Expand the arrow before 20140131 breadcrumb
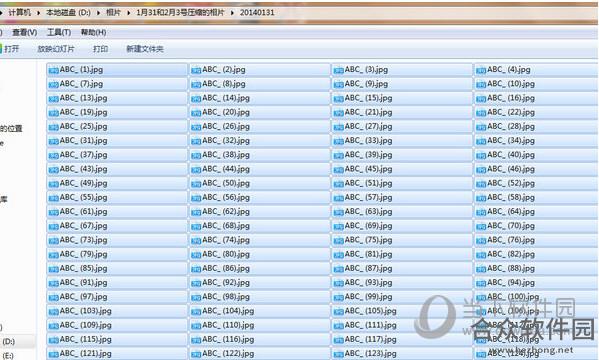Image resolution: width=599 pixels, height=360 pixels. point(232,13)
